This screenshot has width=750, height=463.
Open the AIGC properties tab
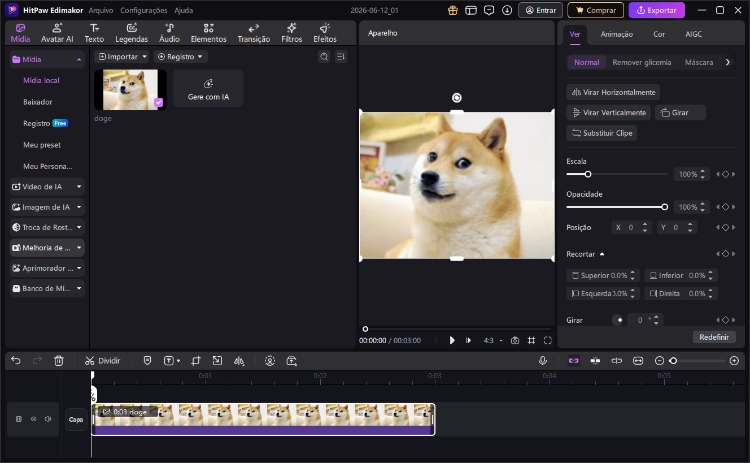[694, 34]
